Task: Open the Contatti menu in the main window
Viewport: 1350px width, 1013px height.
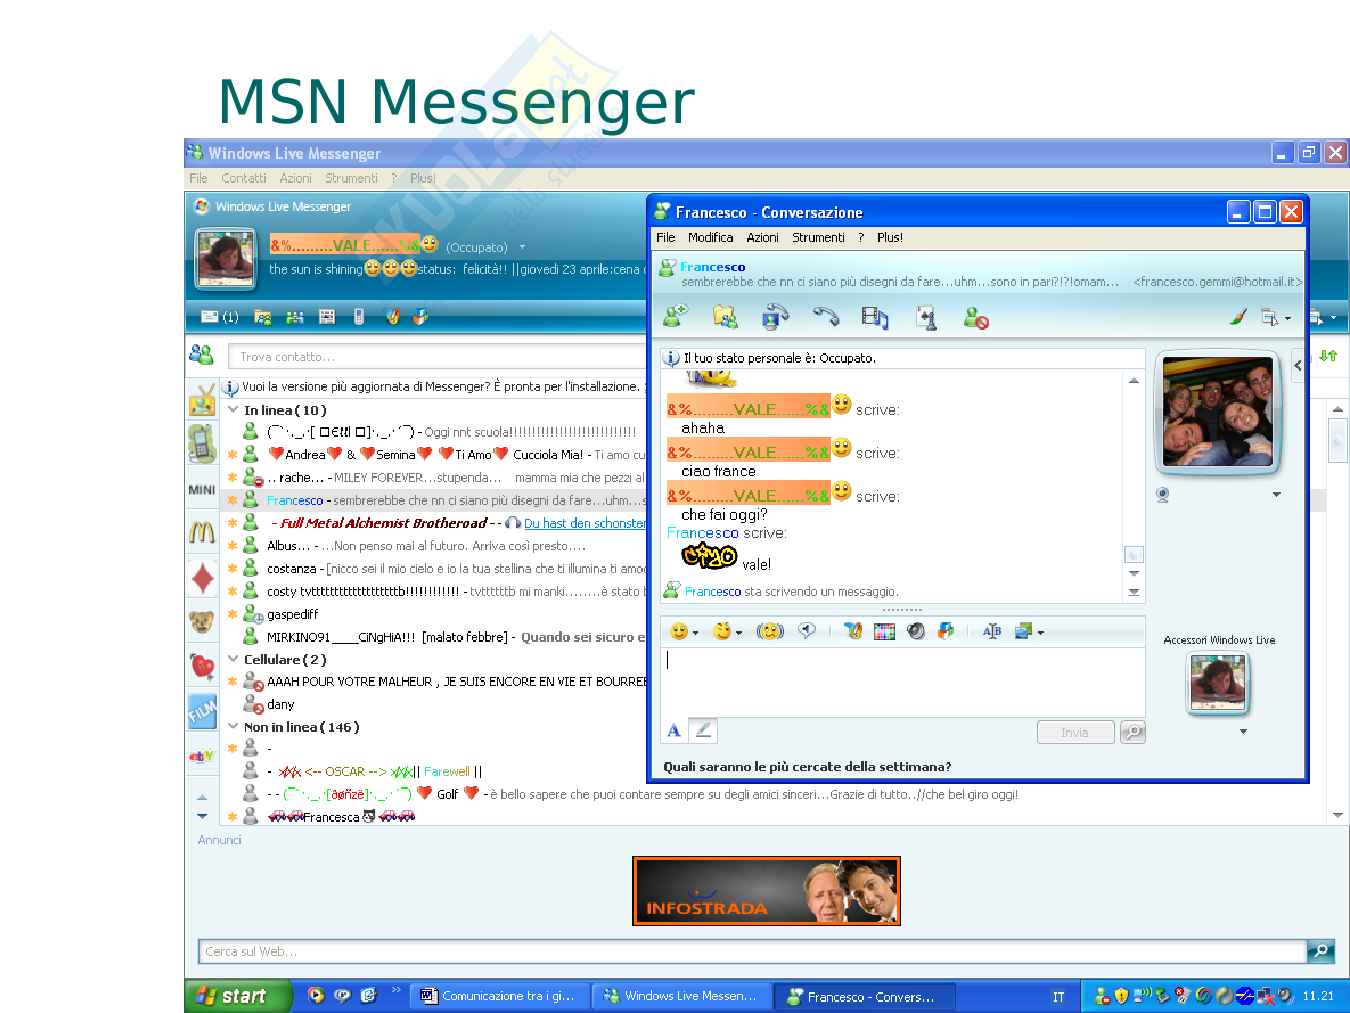Action: 244,178
